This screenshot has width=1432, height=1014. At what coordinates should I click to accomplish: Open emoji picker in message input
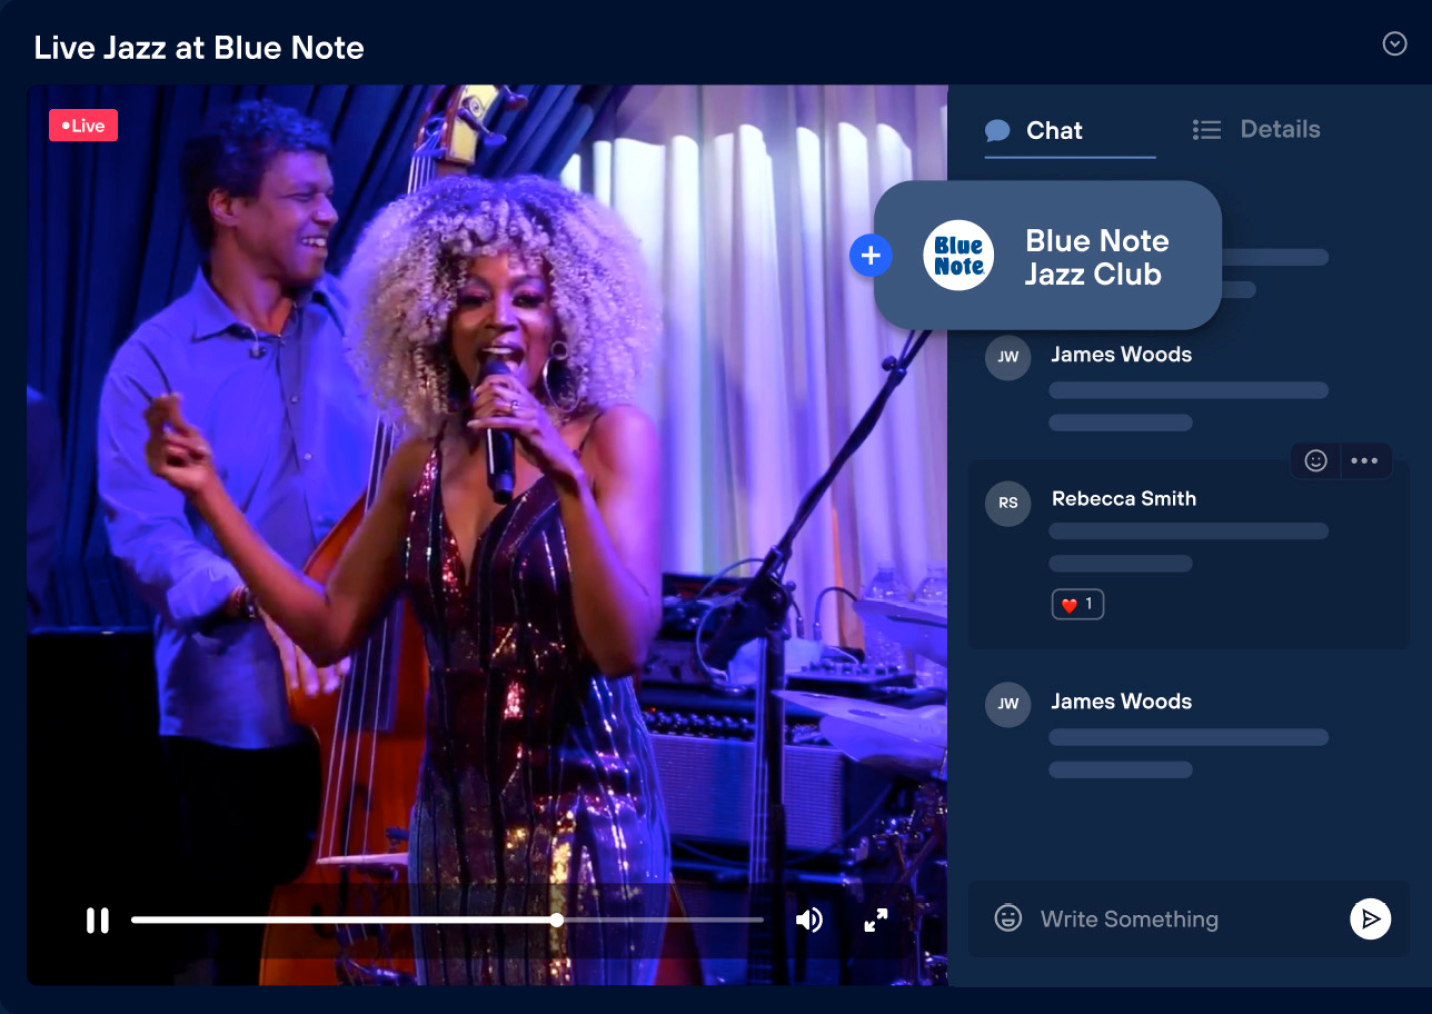pos(1008,918)
